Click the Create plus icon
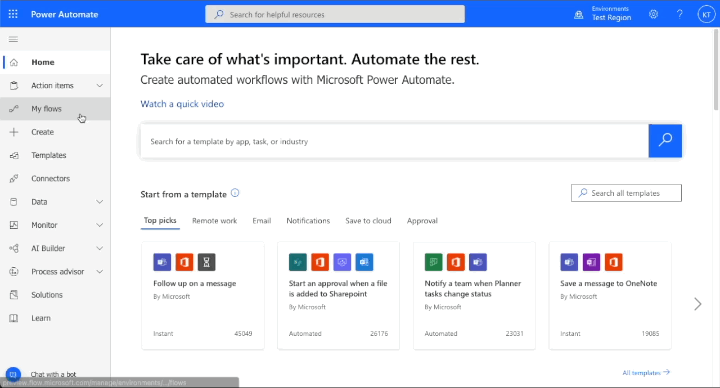 tap(14, 132)
